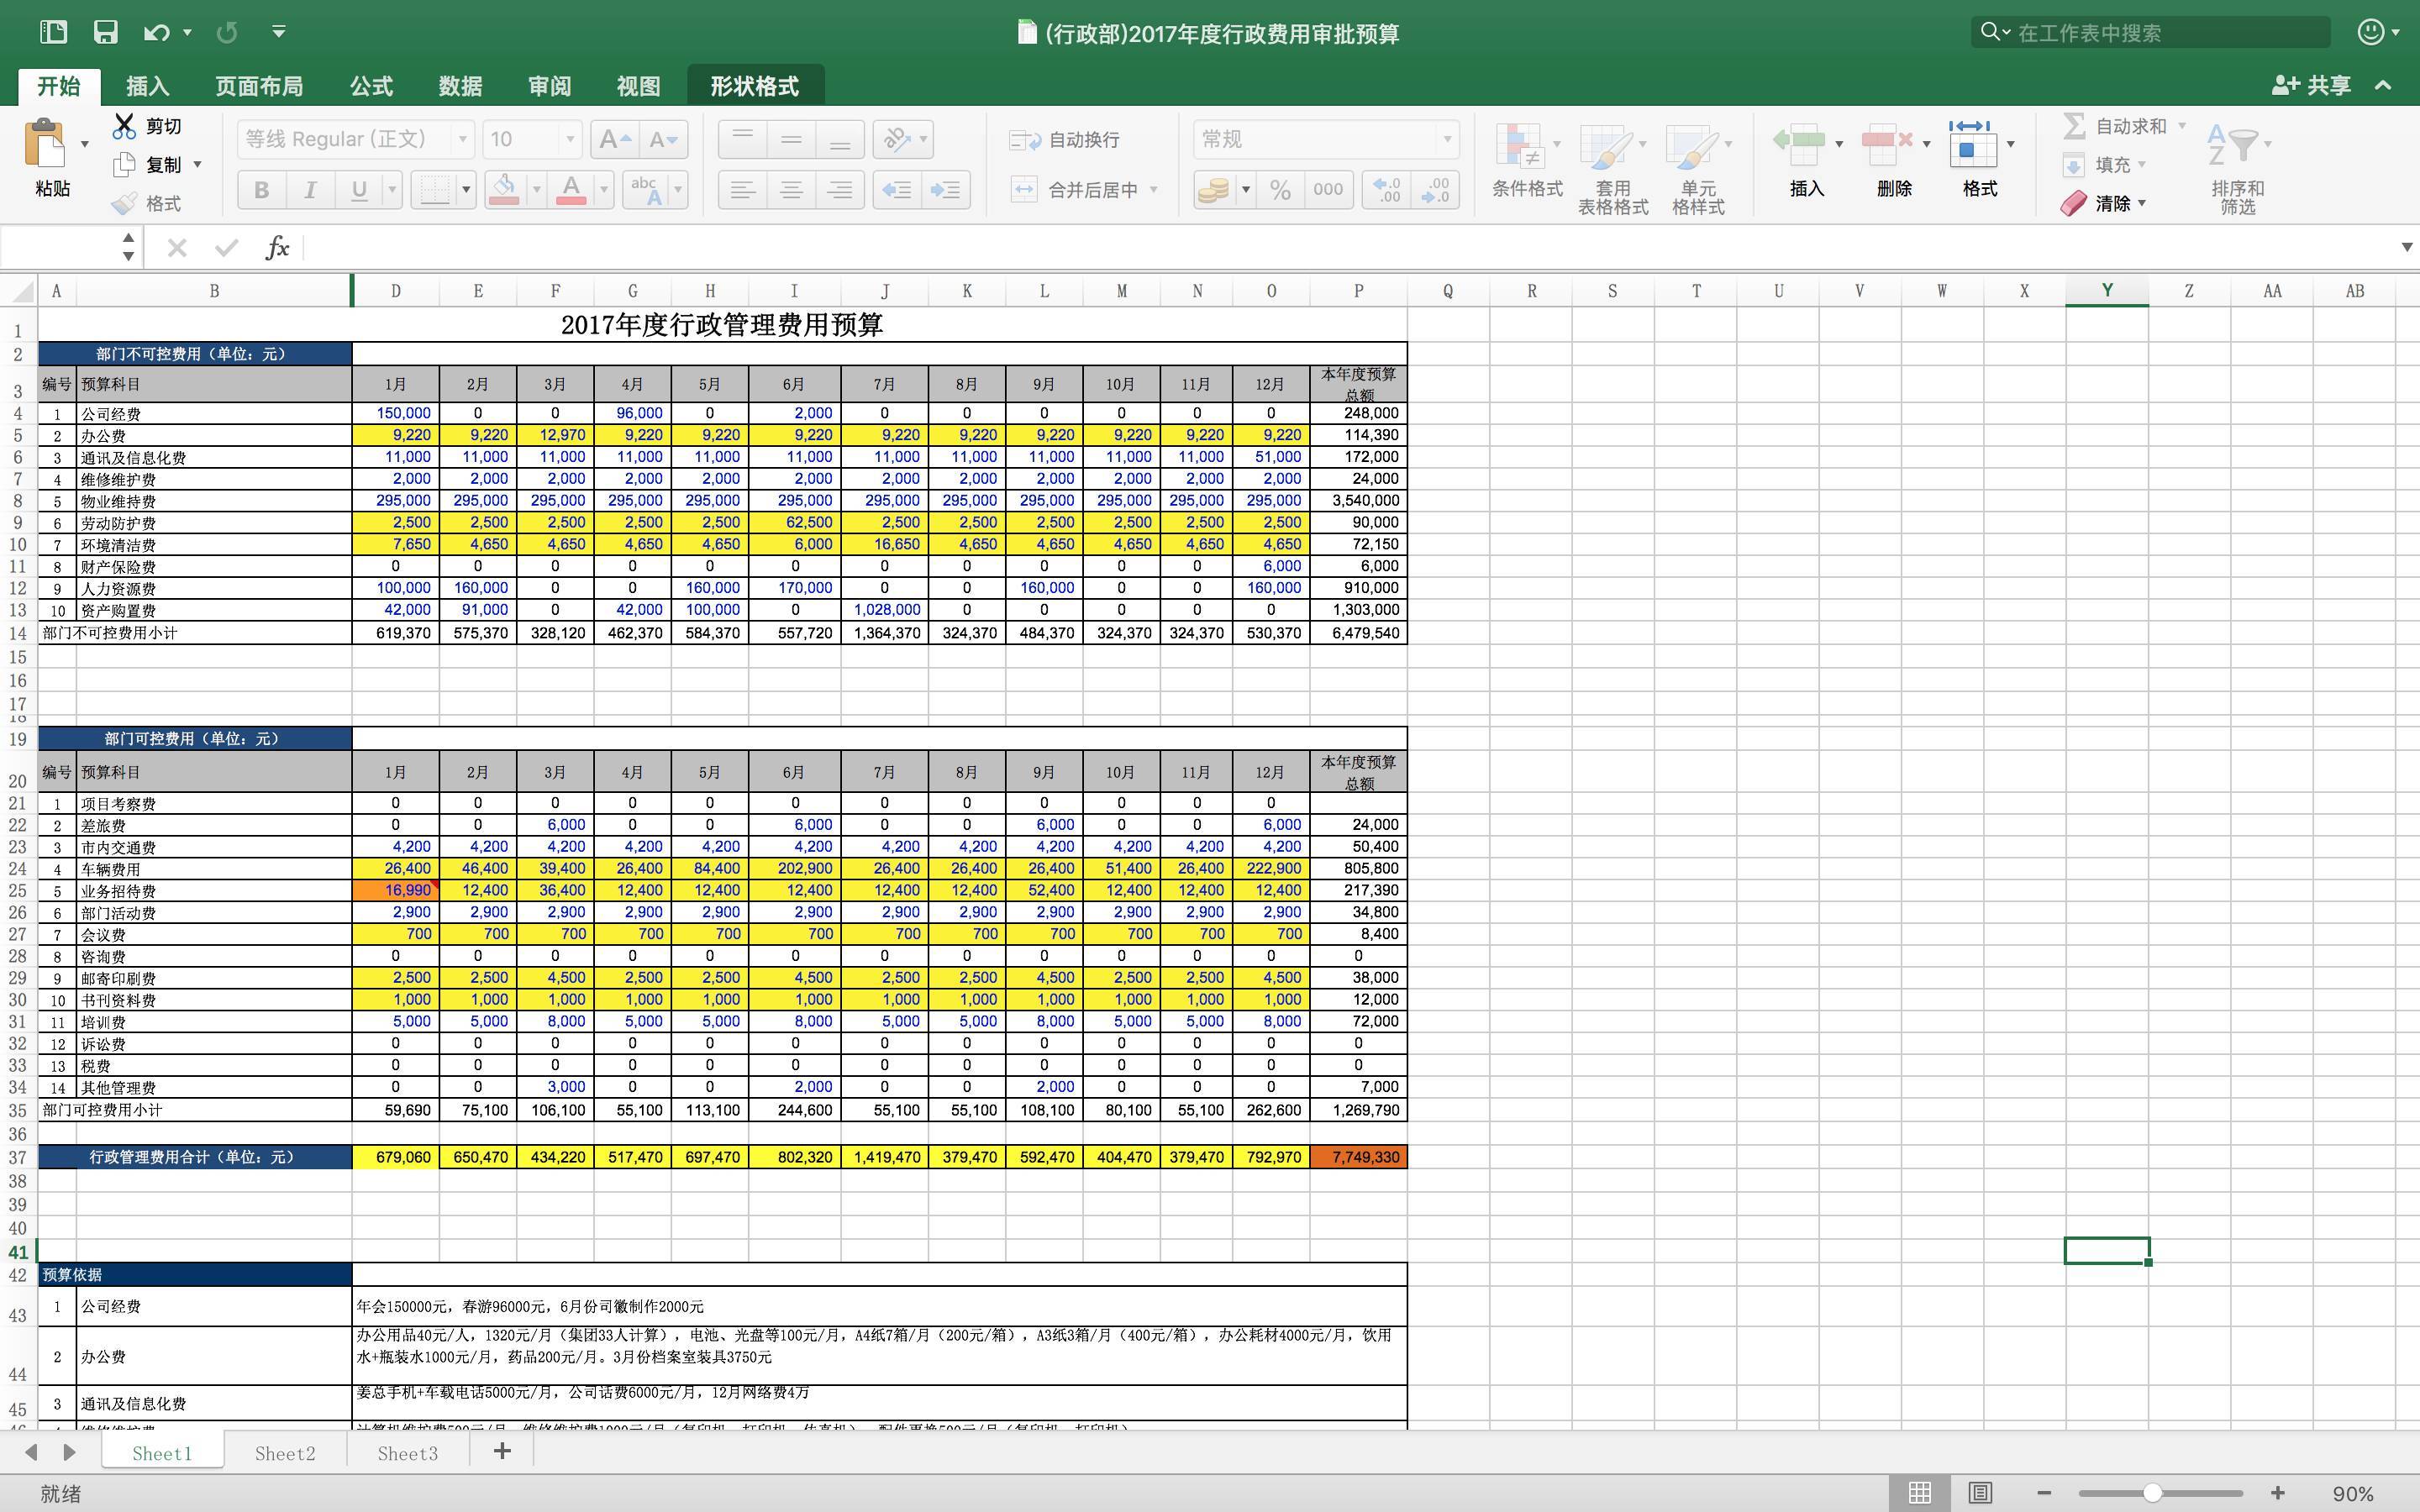Click the insert function fx icon
Screen dimensions: 2420x1512
coord(277,247)
